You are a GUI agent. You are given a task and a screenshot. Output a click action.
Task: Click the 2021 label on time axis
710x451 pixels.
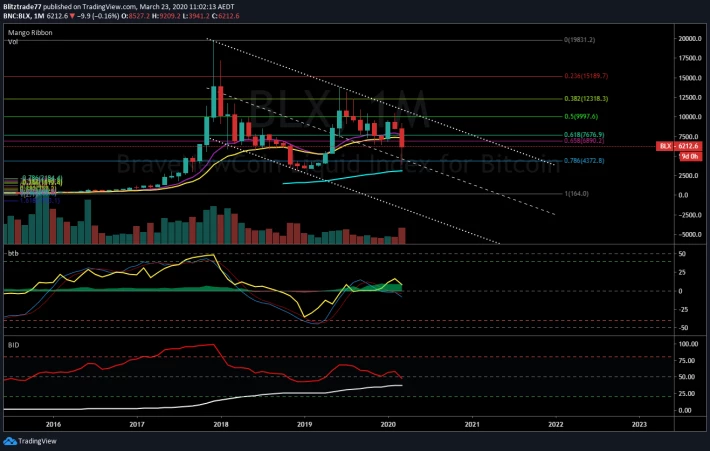[x=472, y=424]
